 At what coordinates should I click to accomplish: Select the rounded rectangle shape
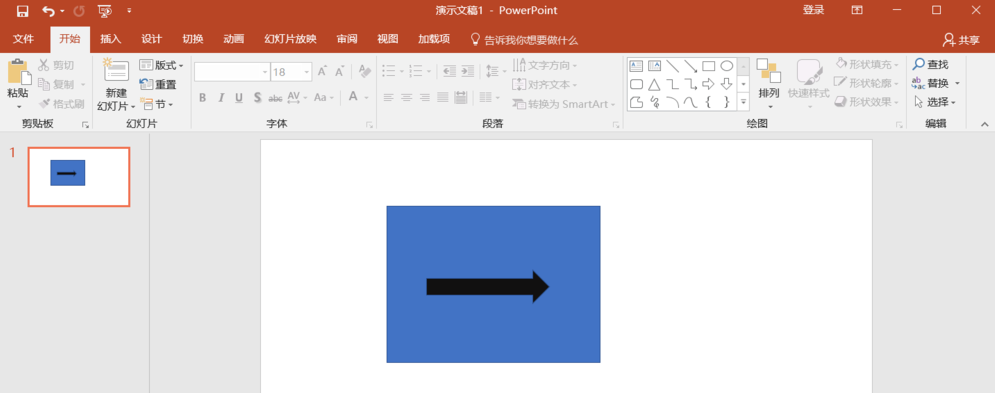(636, 84)
